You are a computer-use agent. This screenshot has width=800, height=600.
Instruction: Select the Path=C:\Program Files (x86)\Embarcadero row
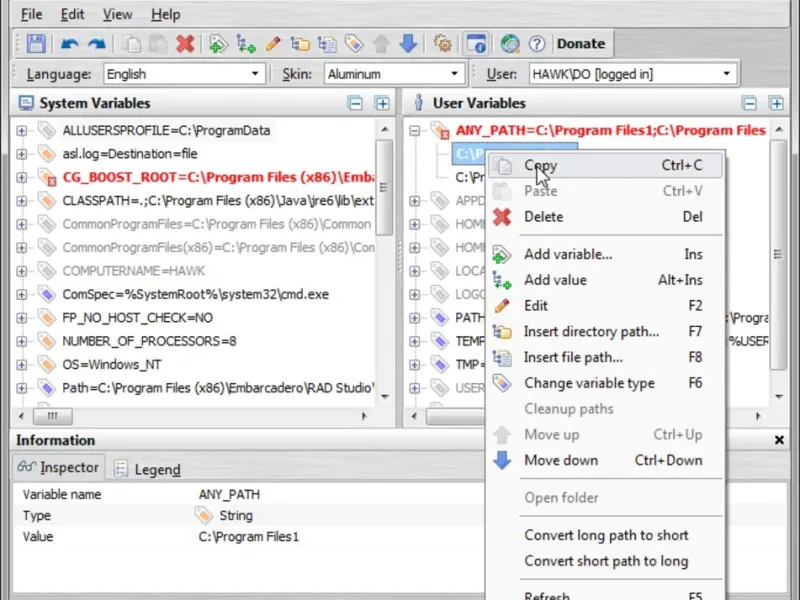218,388
